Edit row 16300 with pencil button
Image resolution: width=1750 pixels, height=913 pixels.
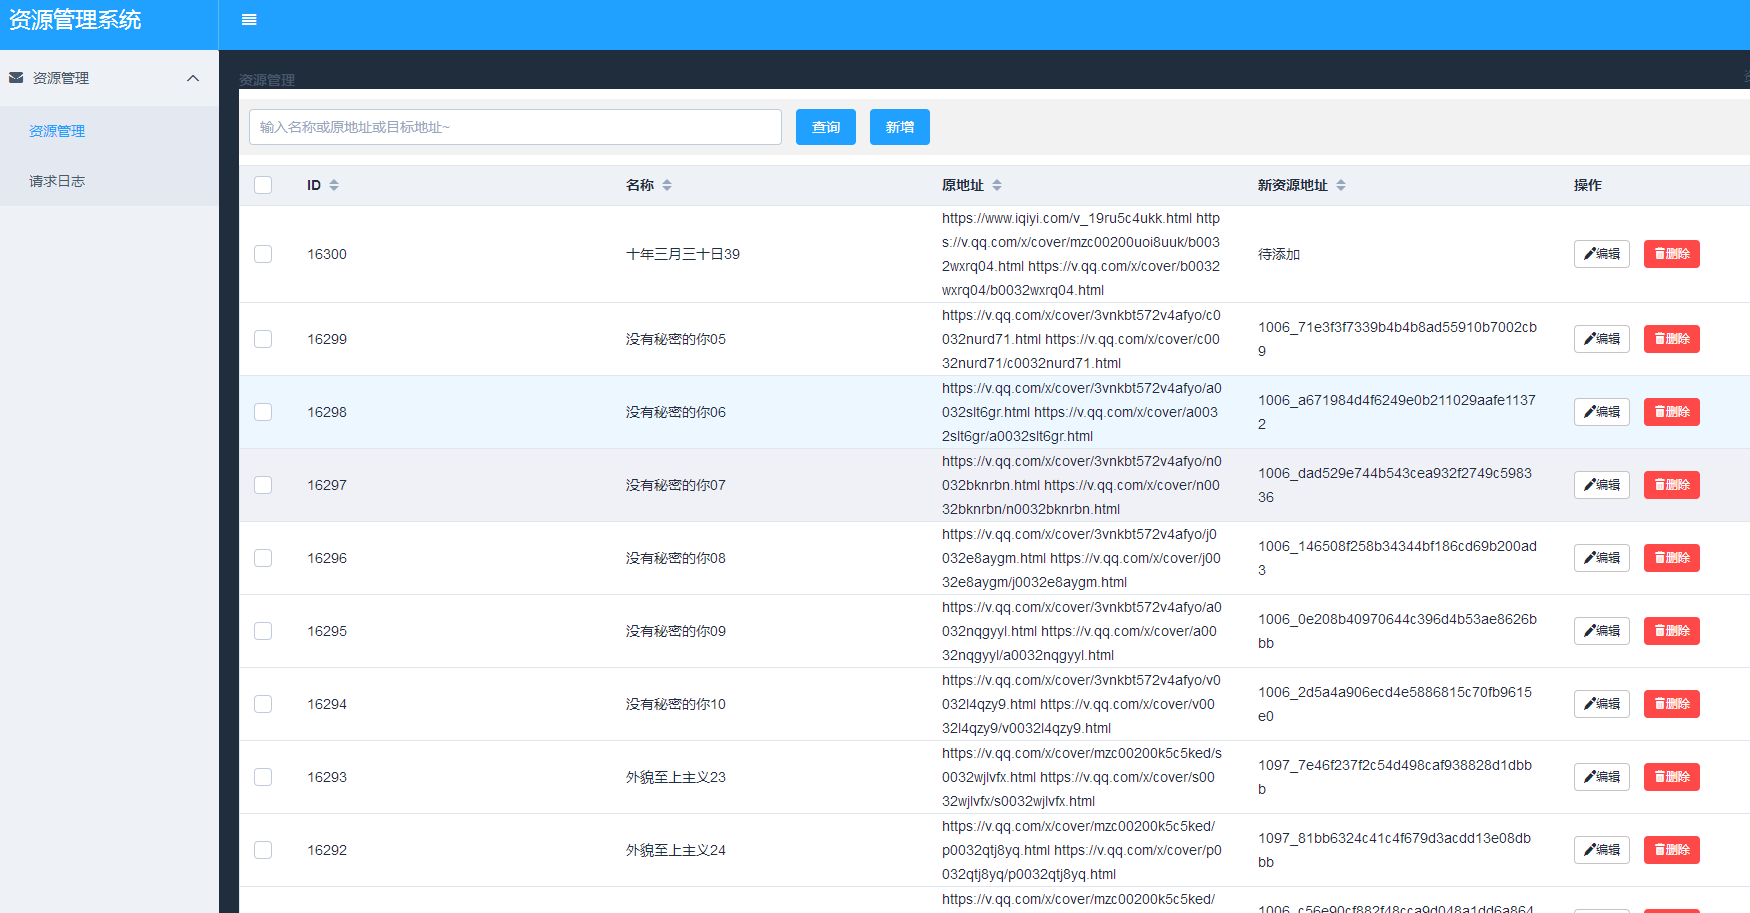coord(1601,254)
